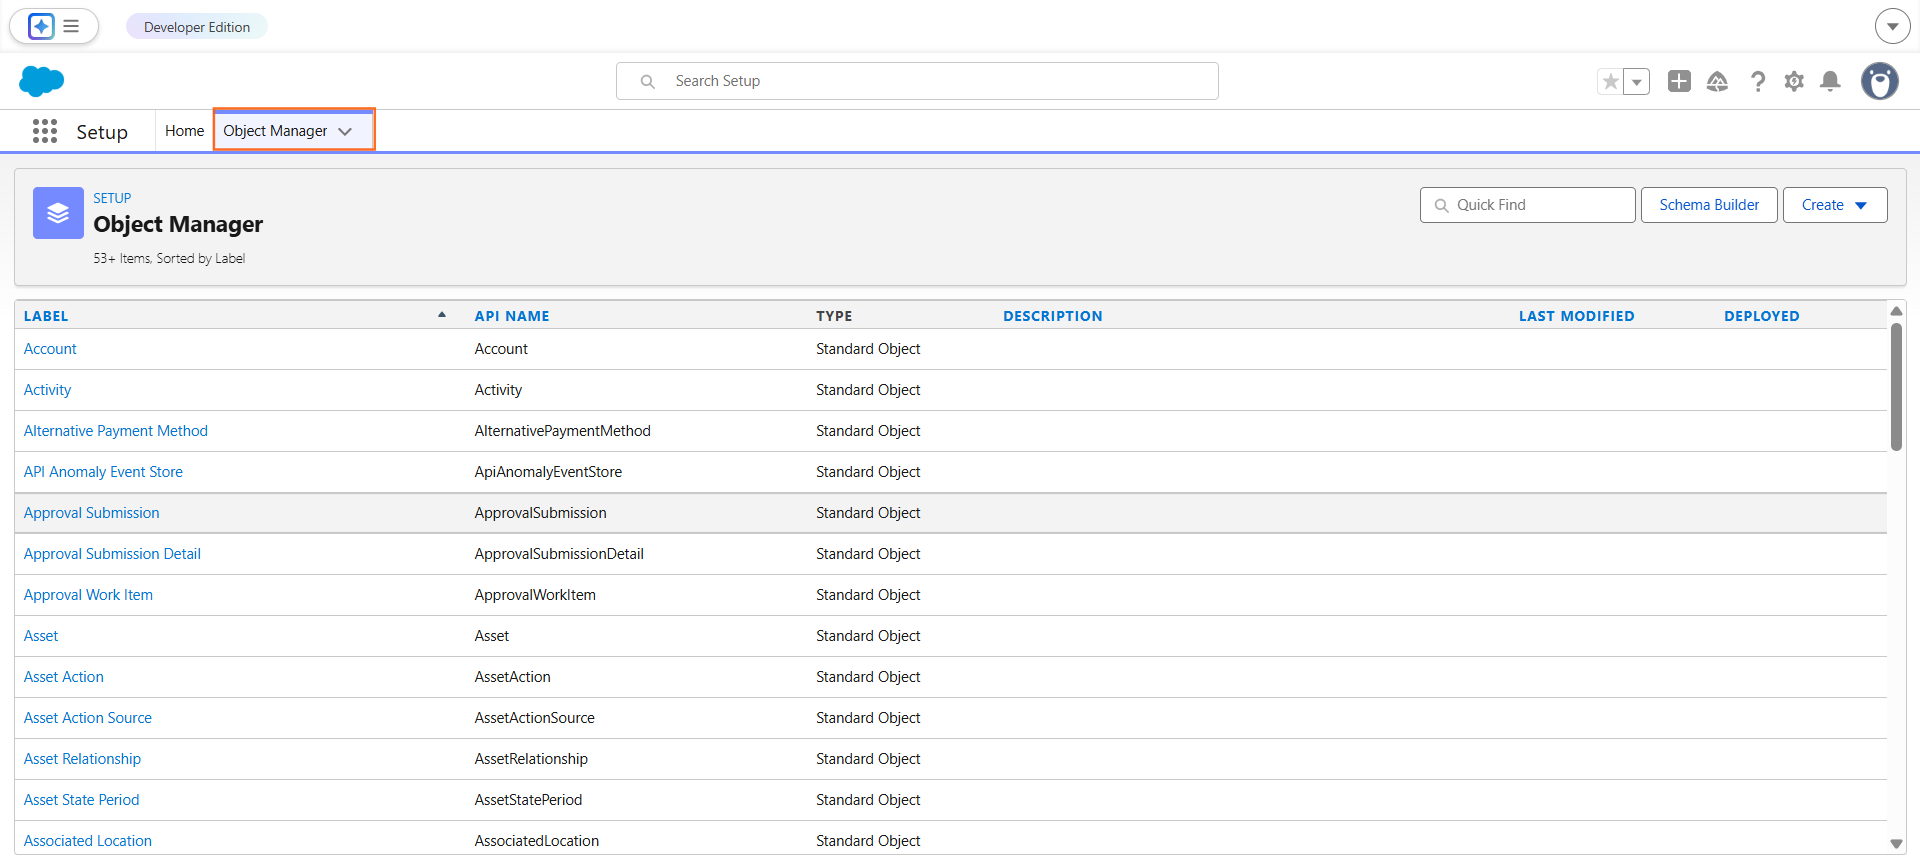Screen dimensions: 1920x868
Task: Click the table scrollbar up arrow
Action: 1896,311
